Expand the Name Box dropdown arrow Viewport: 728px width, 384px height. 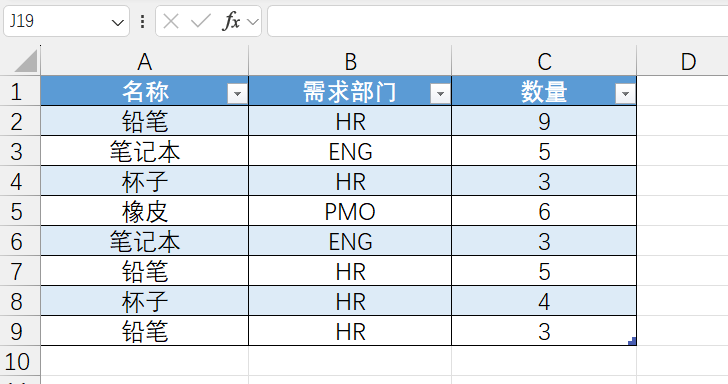point(118,22)
